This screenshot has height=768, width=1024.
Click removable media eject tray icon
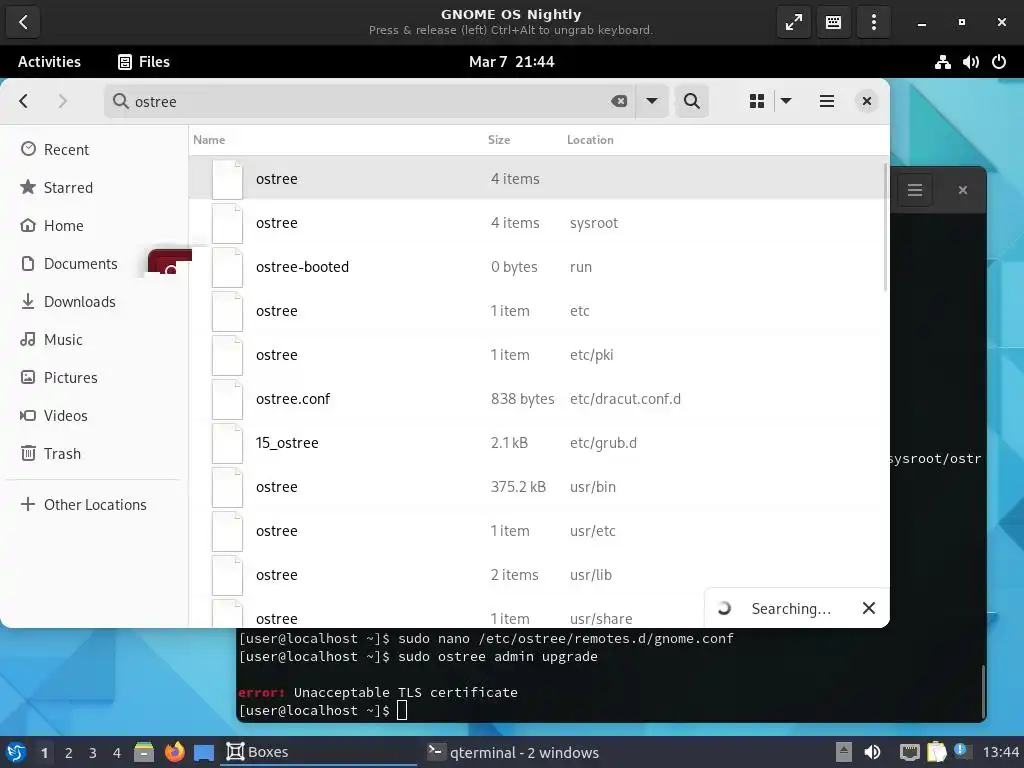click(844, 752)
